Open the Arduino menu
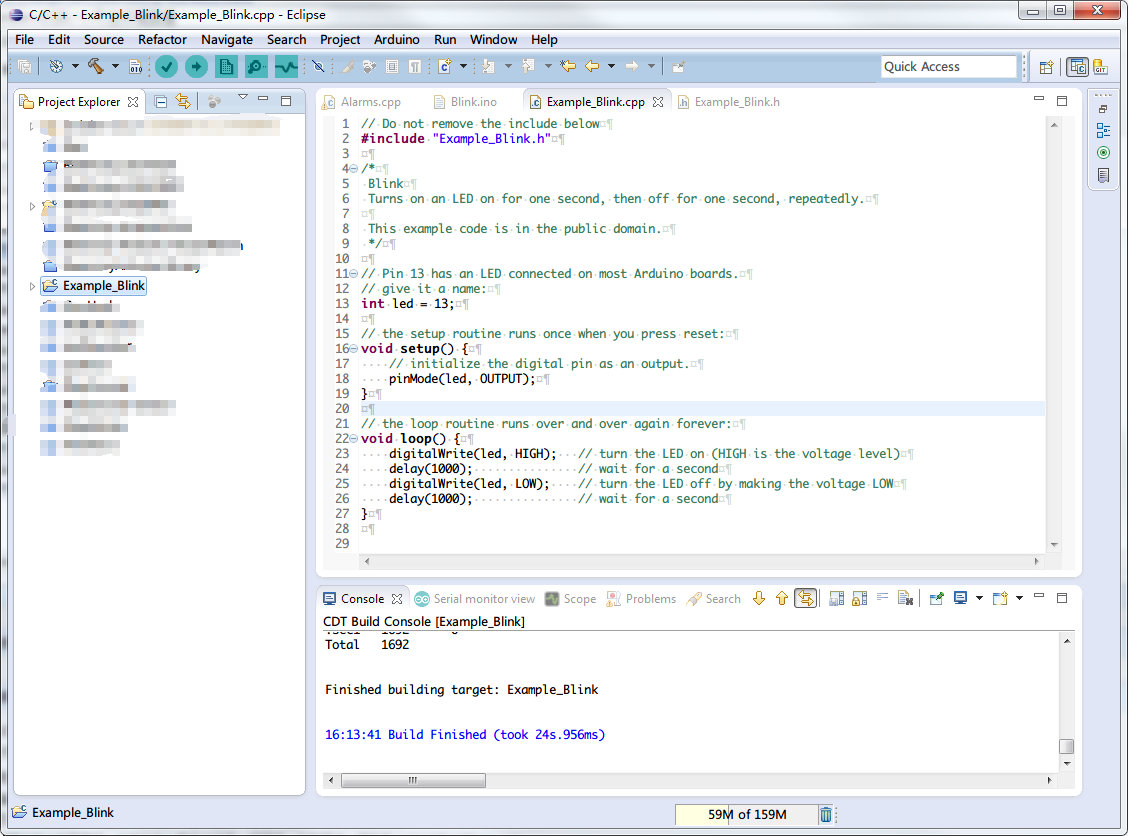The image size is (1128, 836). click(396, 40)
